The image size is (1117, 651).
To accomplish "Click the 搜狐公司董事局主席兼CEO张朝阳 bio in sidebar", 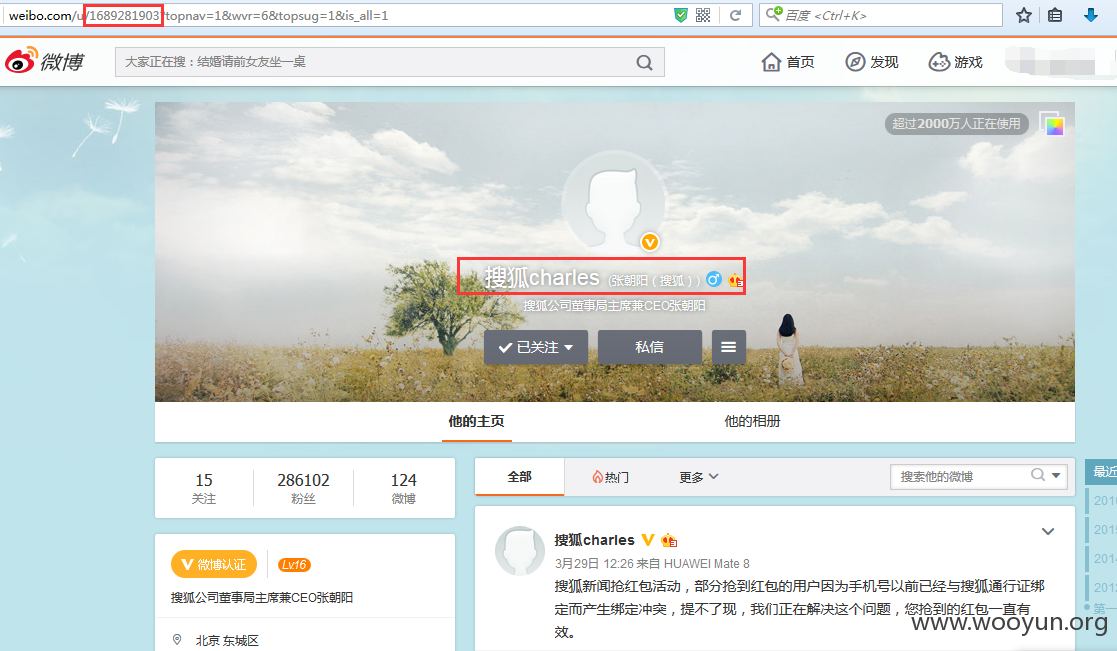I will (x=261, y=598).
